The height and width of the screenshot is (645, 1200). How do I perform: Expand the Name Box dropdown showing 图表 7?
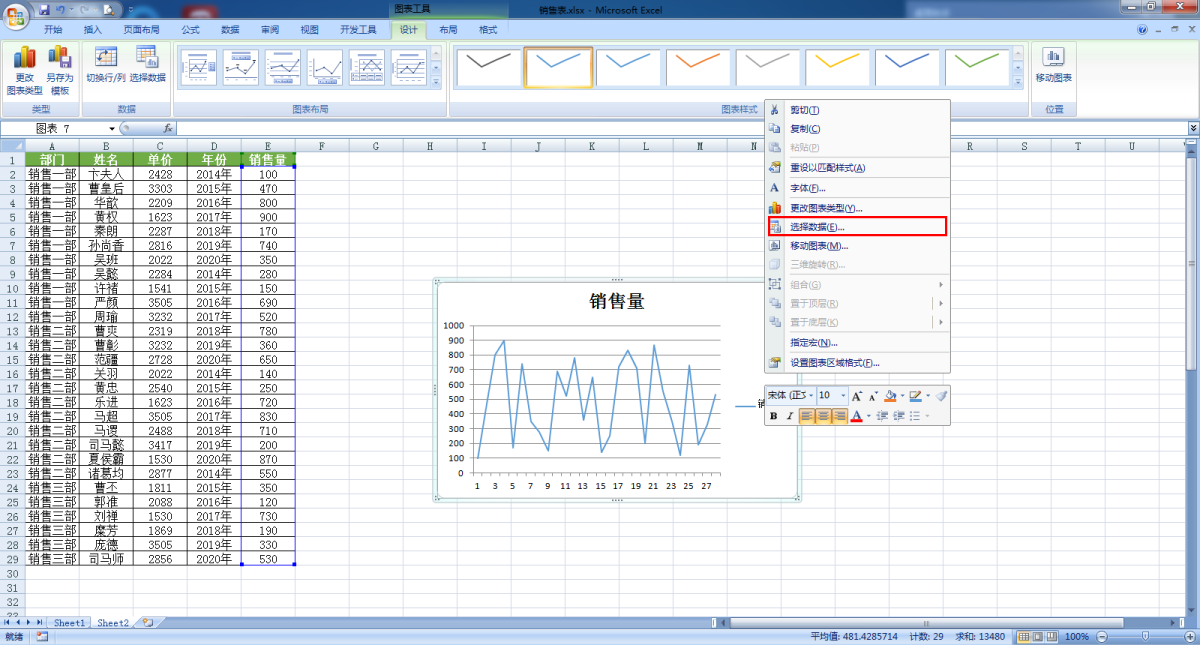pyautogui.click(x=112, y=129)
